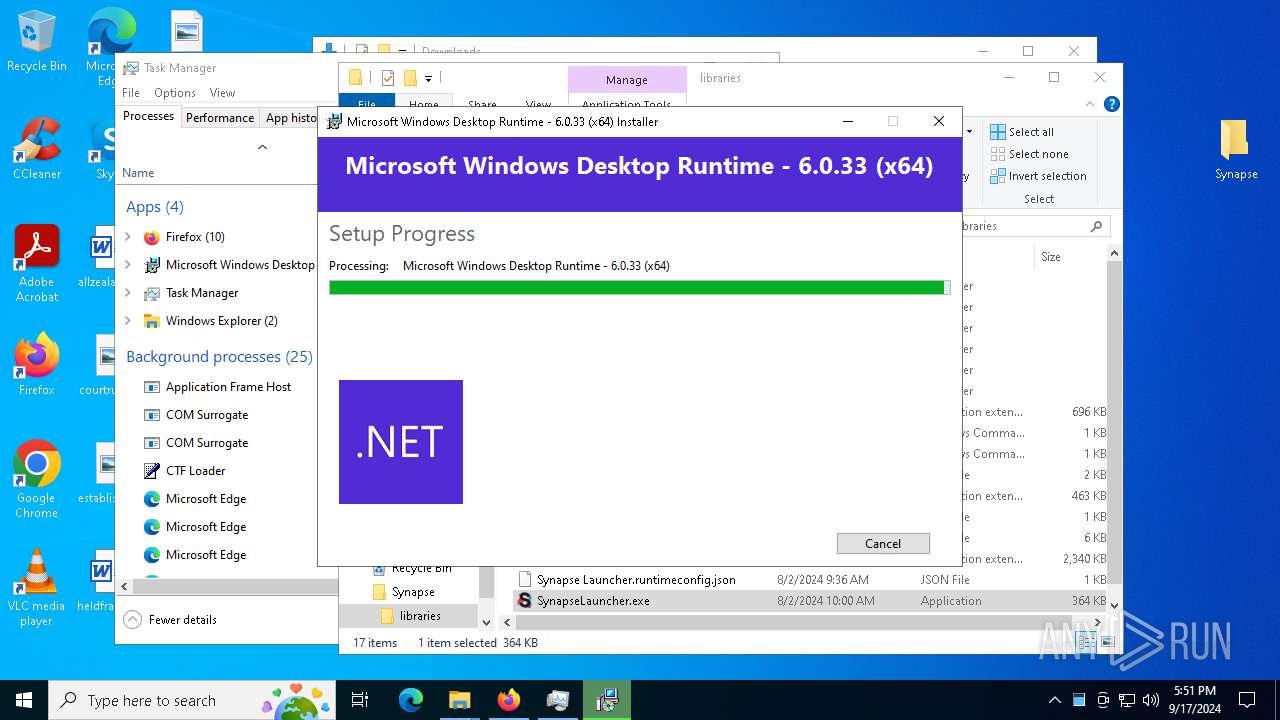This screenshot has width=1280, height=720.
Task: Open Firefox desktop shortcut
Action: (37, 364)
